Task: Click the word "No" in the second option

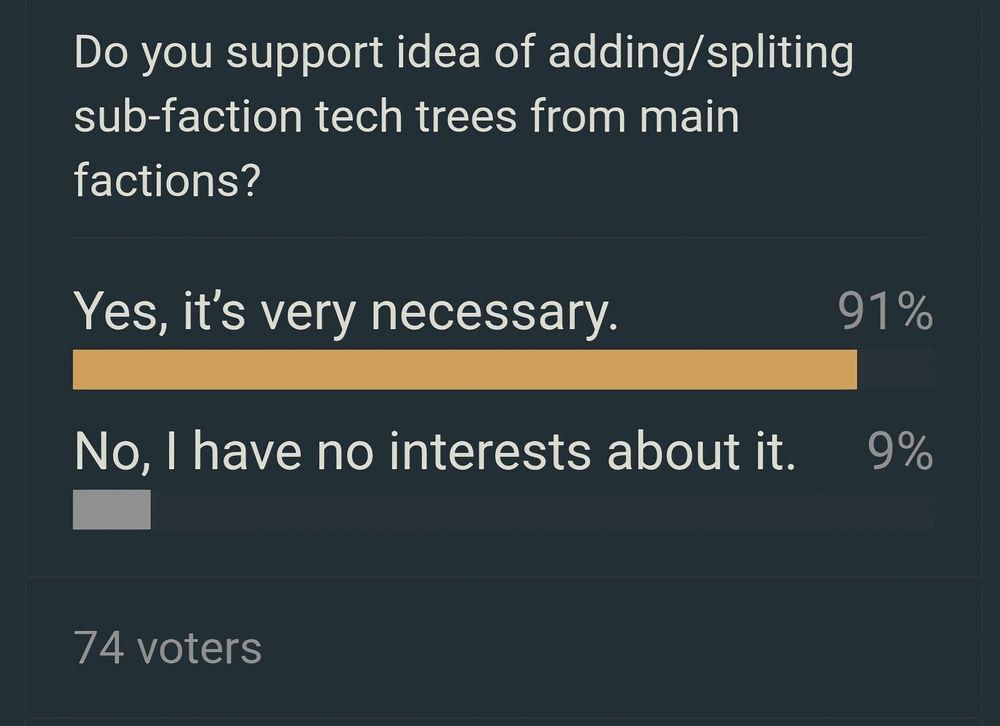Action: 106,453
